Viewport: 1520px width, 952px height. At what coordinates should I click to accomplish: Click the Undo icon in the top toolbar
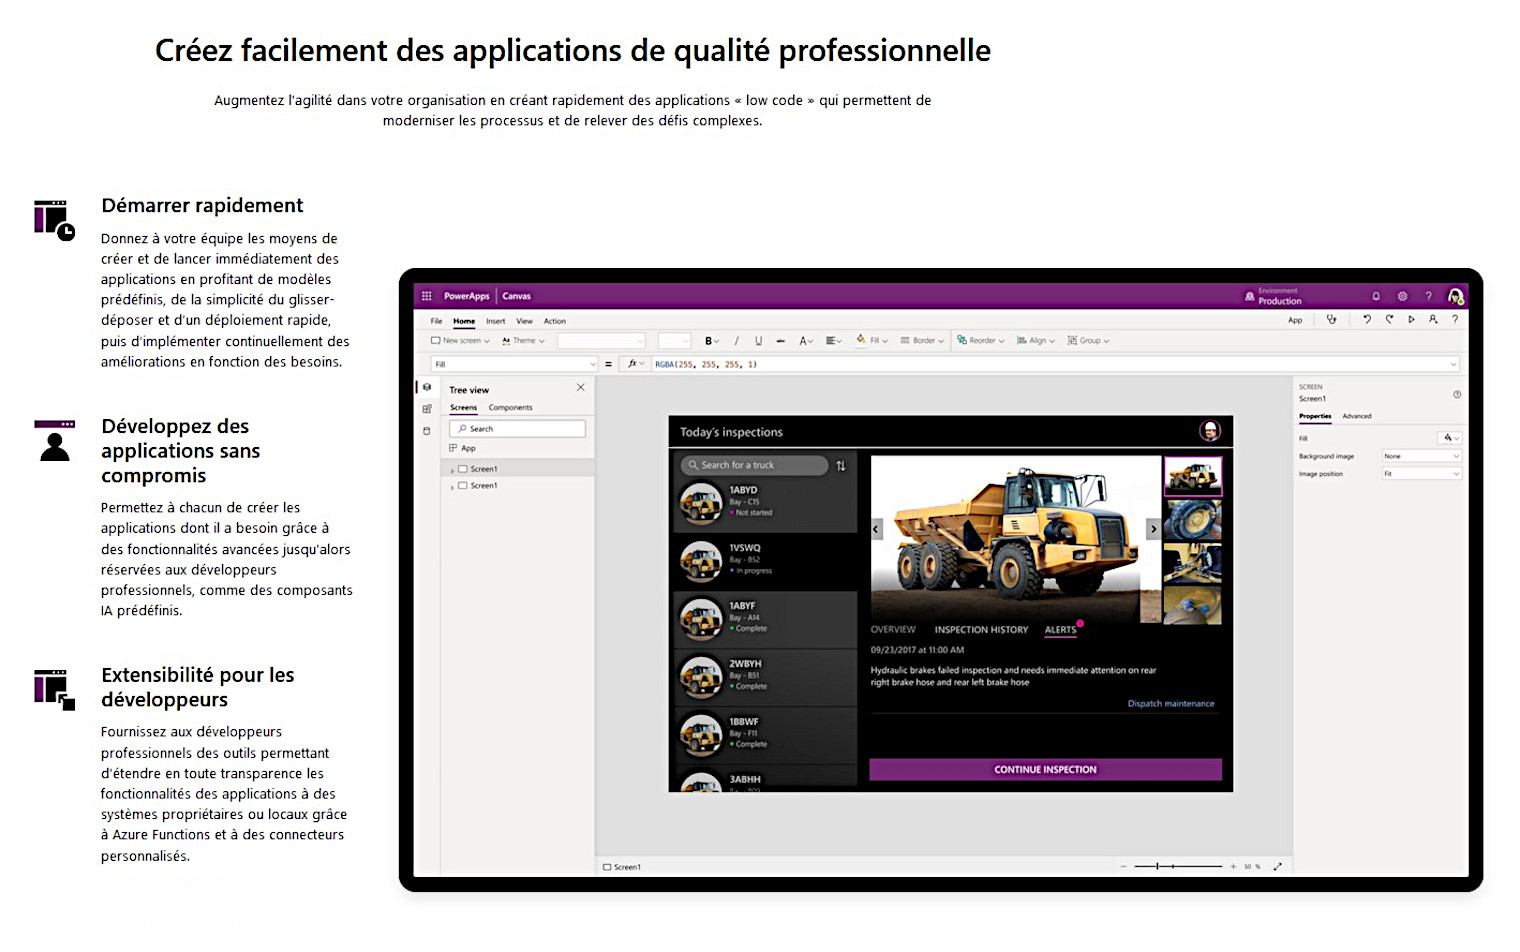(x=1367, y=319)
